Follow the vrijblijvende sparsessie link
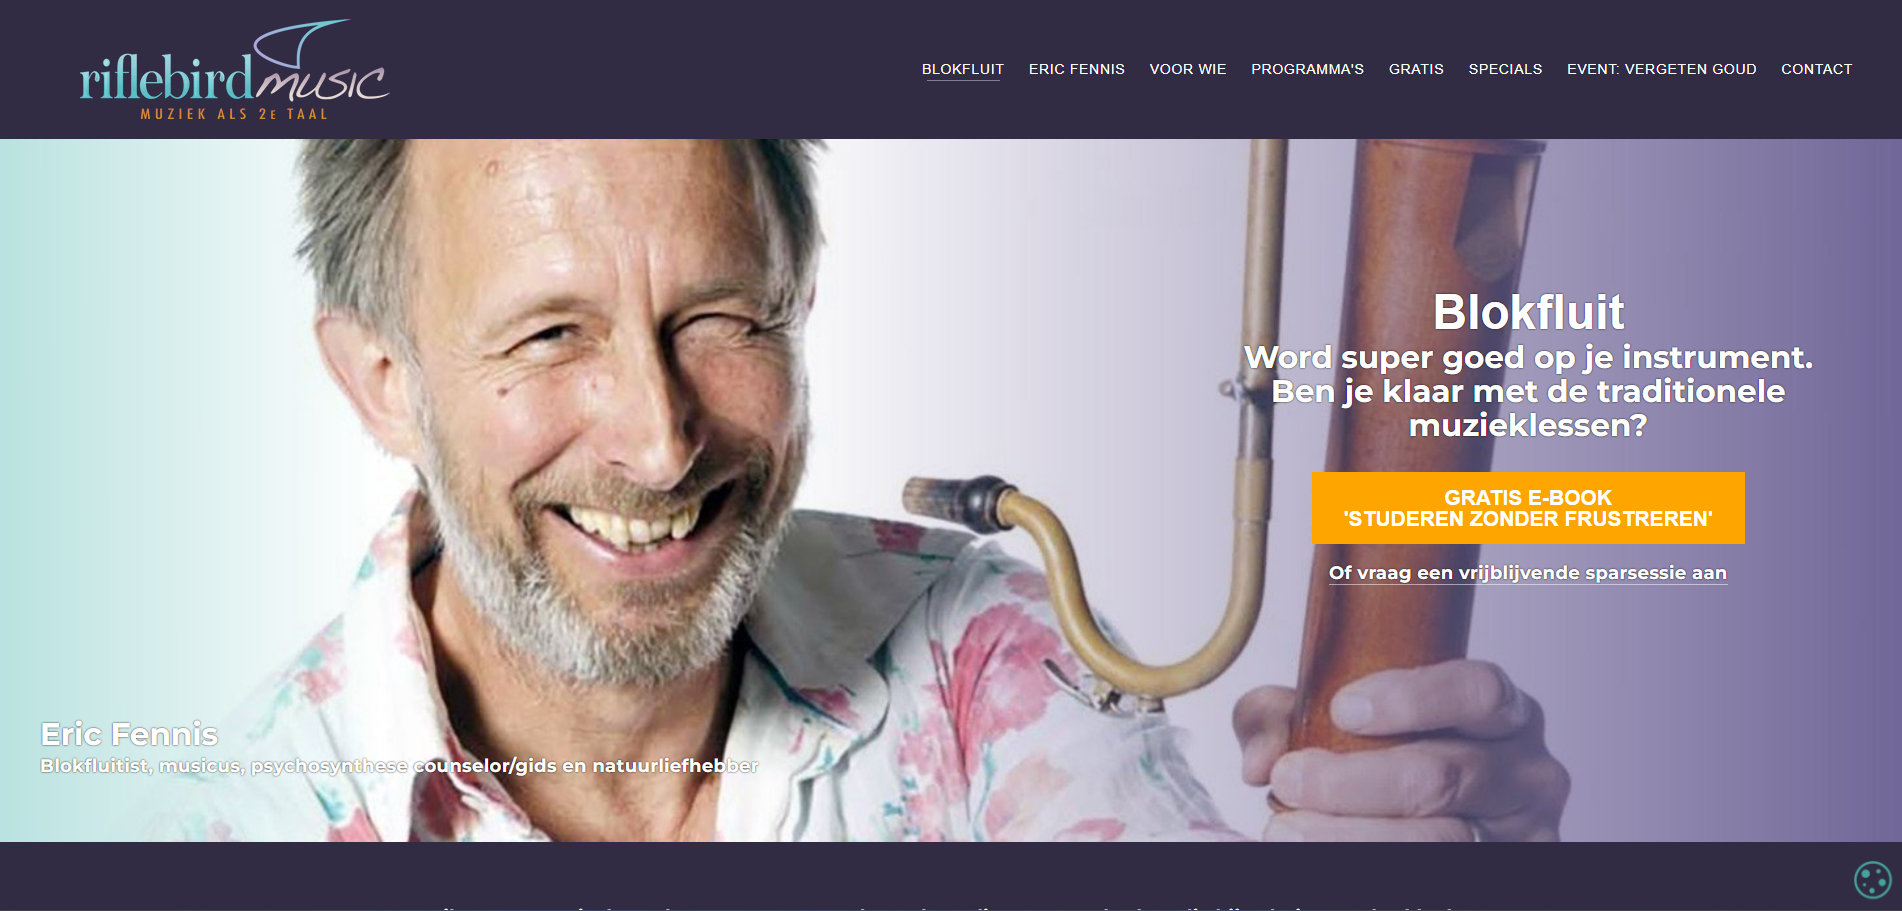Viewport: 1902px width, 911px height. [x=1528, y=573]
